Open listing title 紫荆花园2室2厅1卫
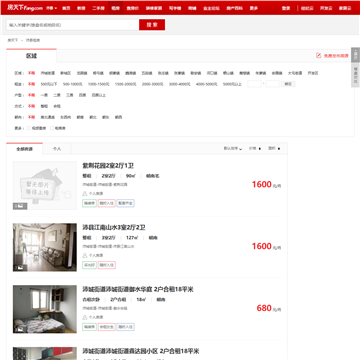The width and height of the screenshot is (360, 360). pyautogui.click(x=108, y=166)
